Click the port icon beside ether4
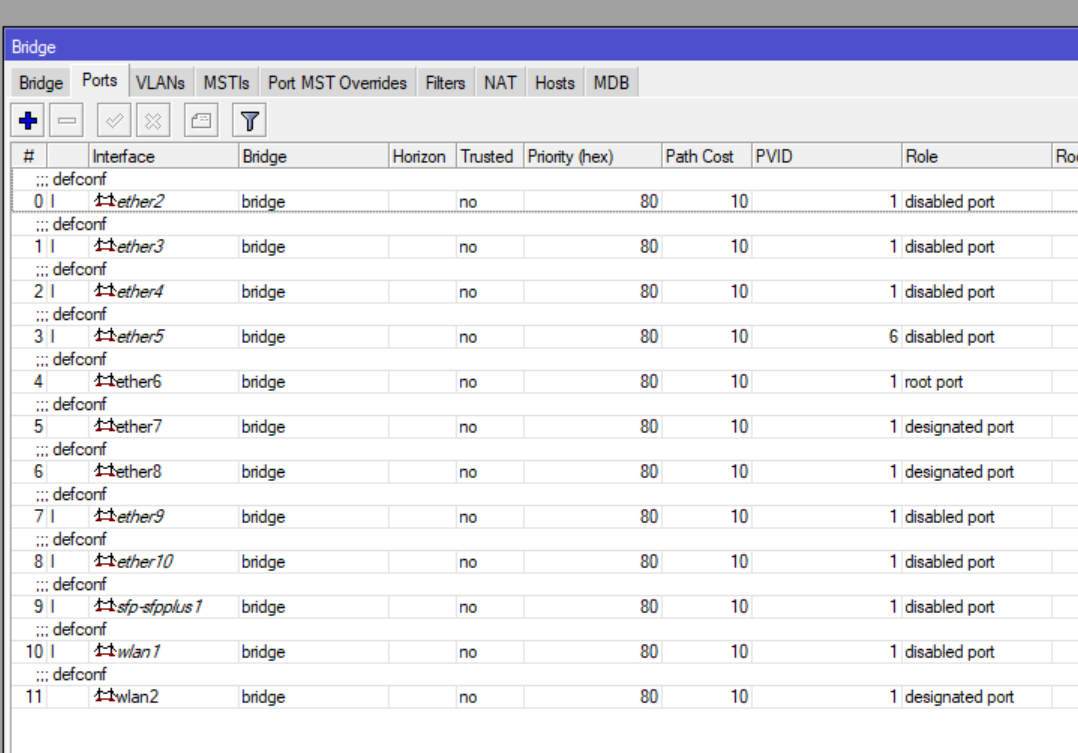The height and width of the screenshot is (753, 1078). [104, 291]
